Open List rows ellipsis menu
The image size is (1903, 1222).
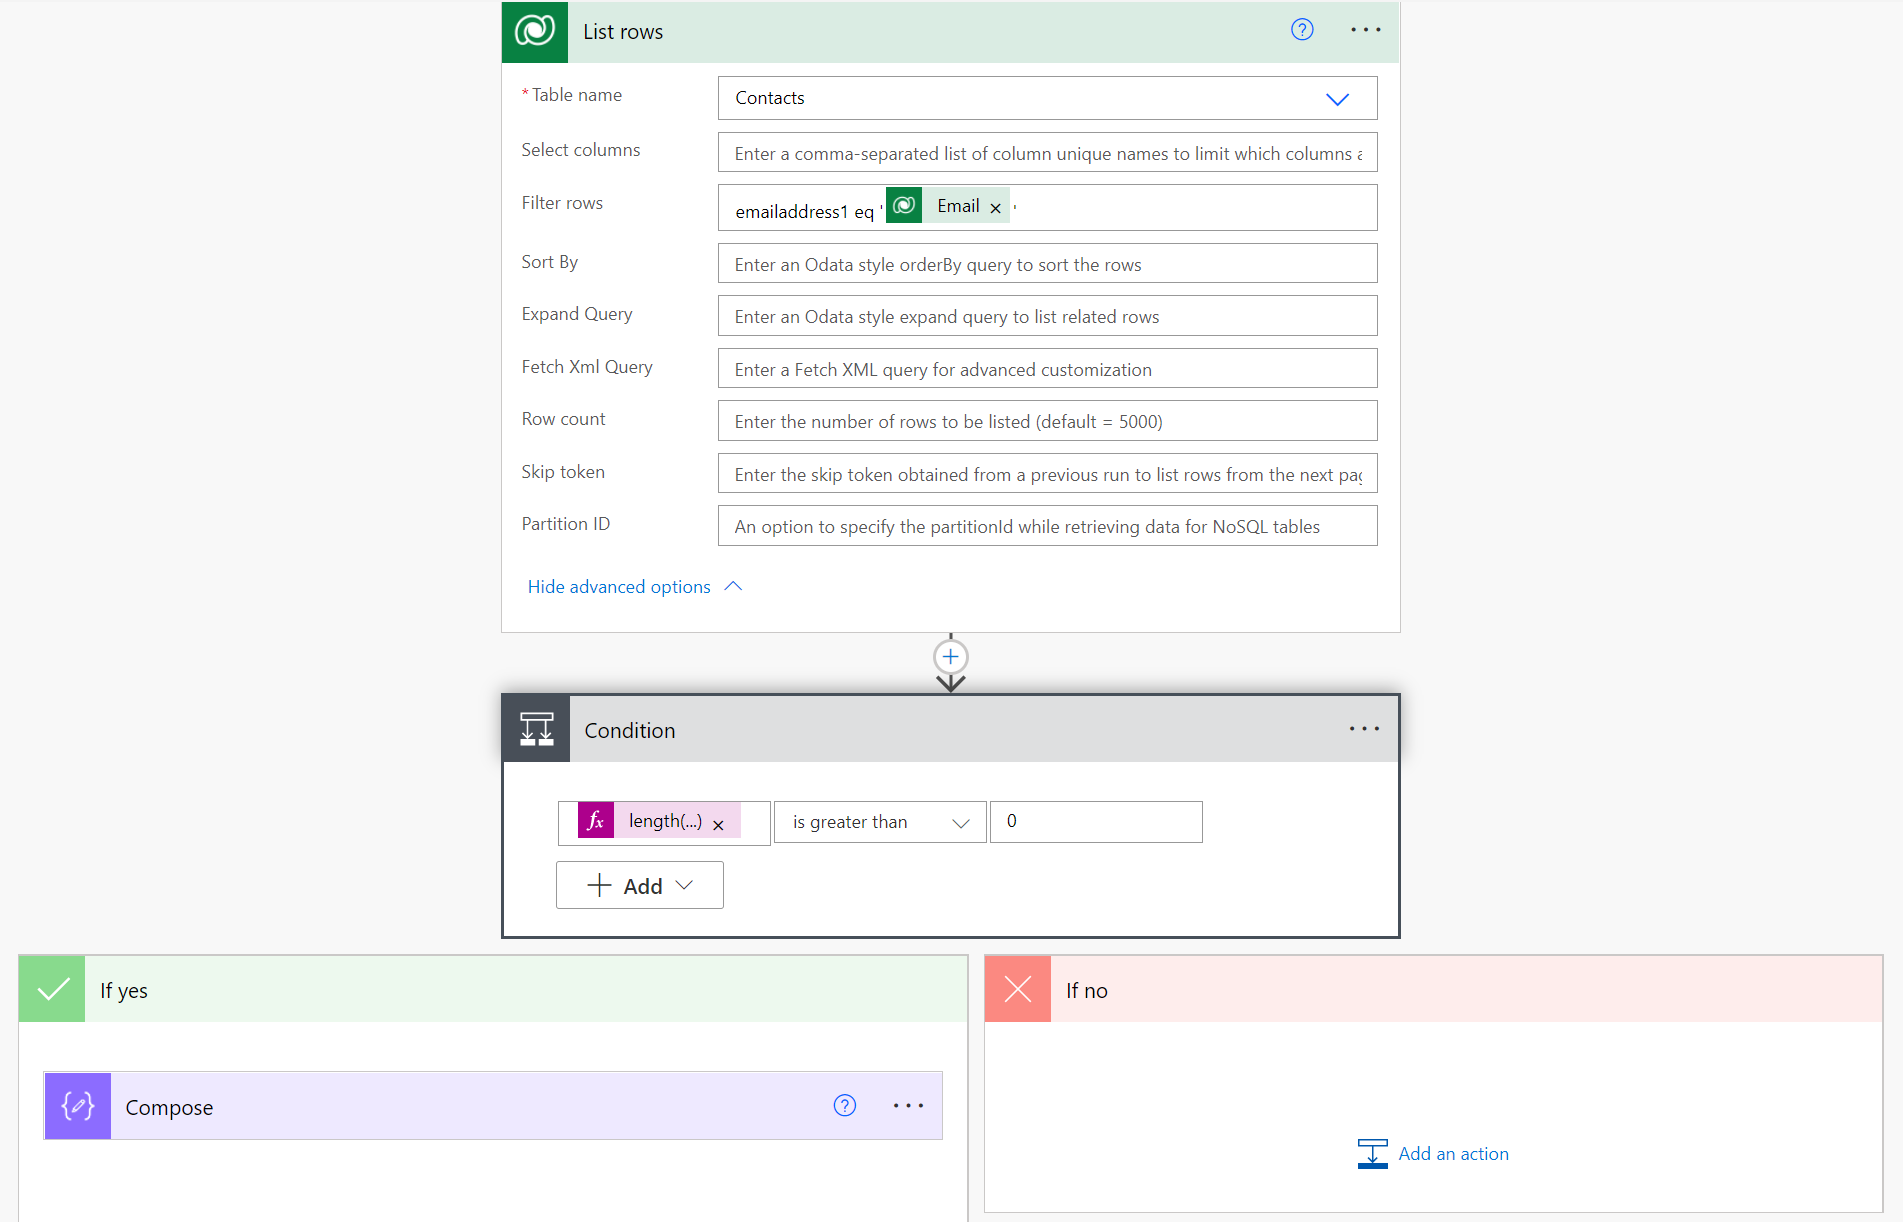coord(1365,30)
